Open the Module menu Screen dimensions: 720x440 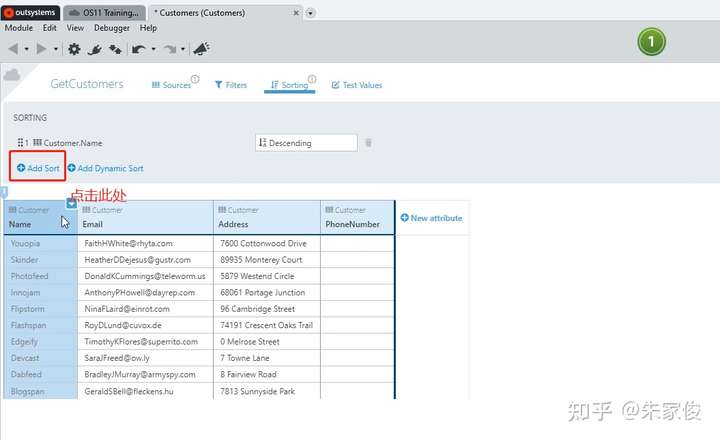tap(19, 28)
